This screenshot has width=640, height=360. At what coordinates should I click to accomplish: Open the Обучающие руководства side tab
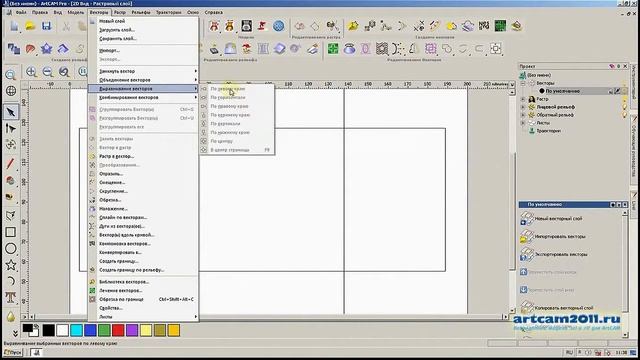click(634, 150)
